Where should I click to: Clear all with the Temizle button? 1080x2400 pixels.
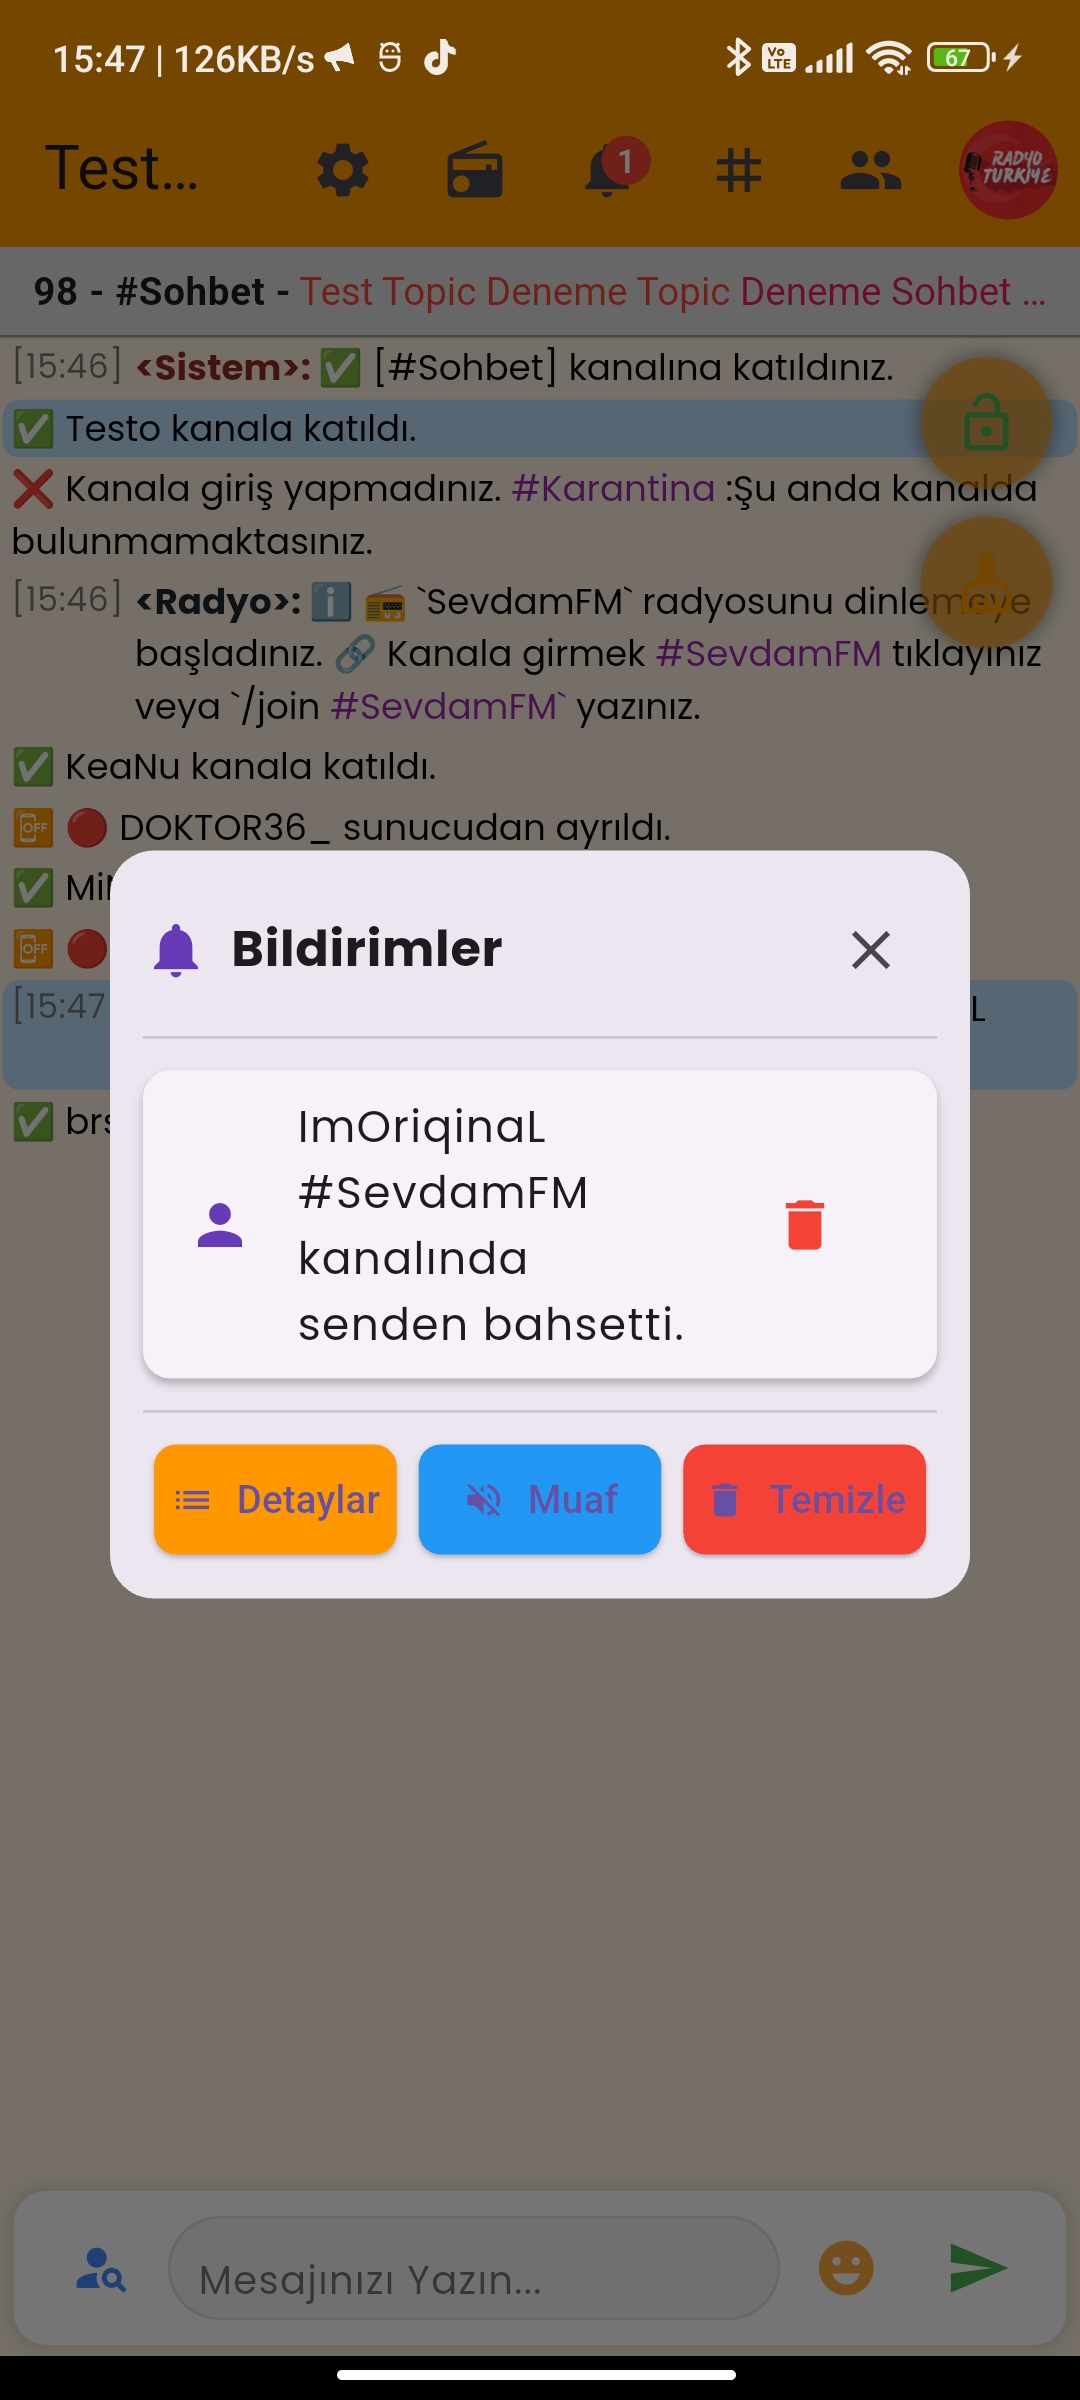[x=805, y=1499]
